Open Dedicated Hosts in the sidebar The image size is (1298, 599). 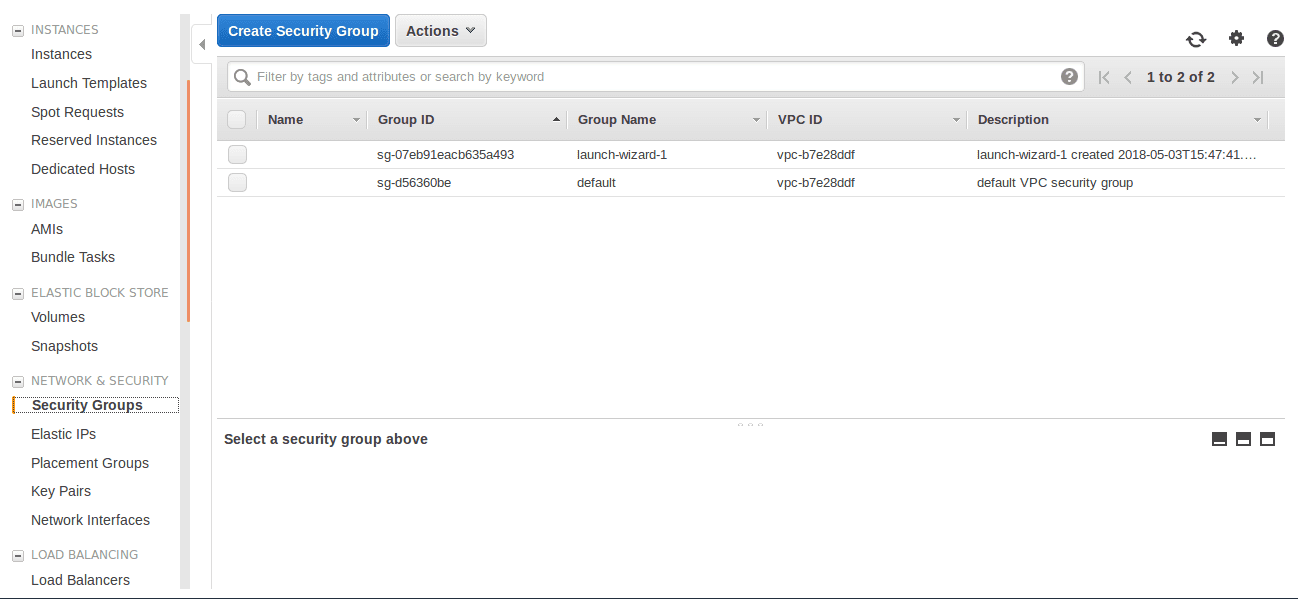click(x=83, y=169)
